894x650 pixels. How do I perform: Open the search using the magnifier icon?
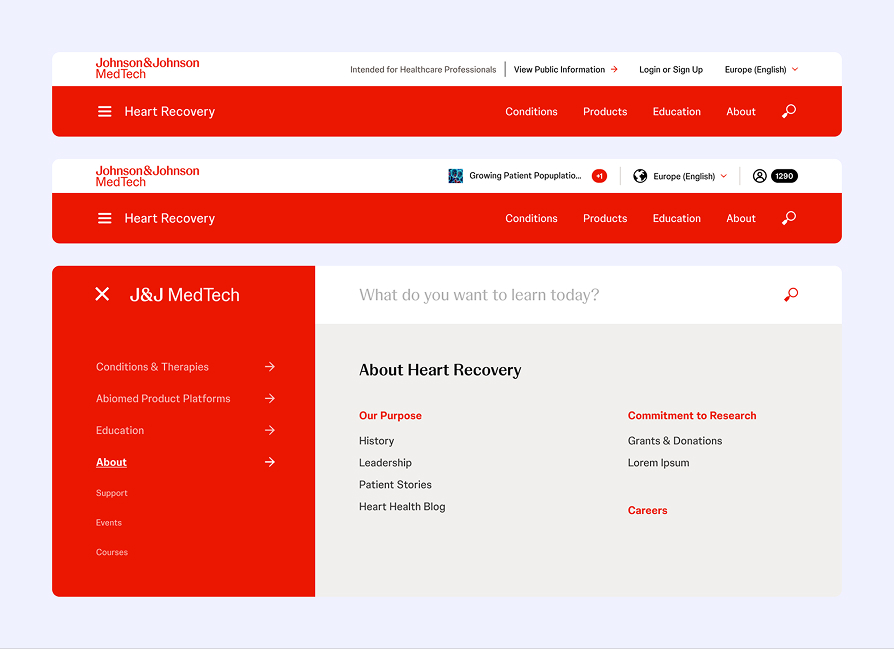[x=788, y=111]
